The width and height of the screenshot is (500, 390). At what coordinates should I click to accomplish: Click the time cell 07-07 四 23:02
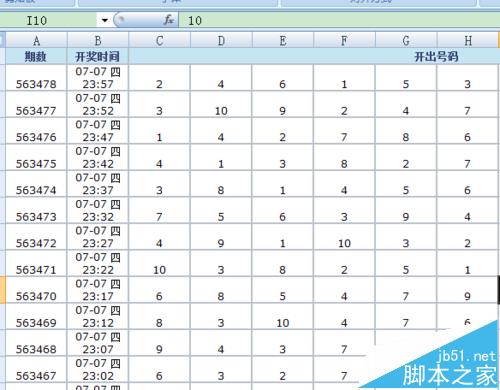point(98,369)
